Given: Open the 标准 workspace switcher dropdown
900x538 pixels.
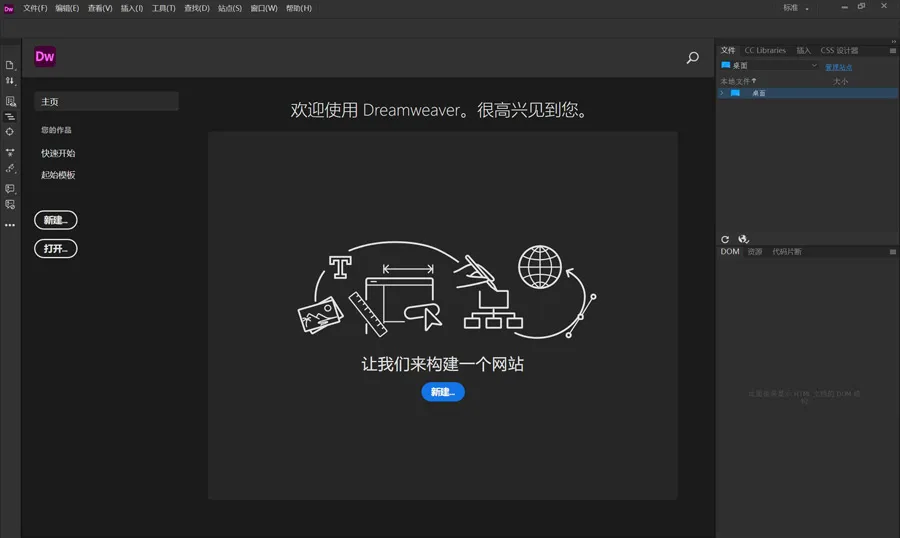Looking at the screenshot, I should (796, 8).
